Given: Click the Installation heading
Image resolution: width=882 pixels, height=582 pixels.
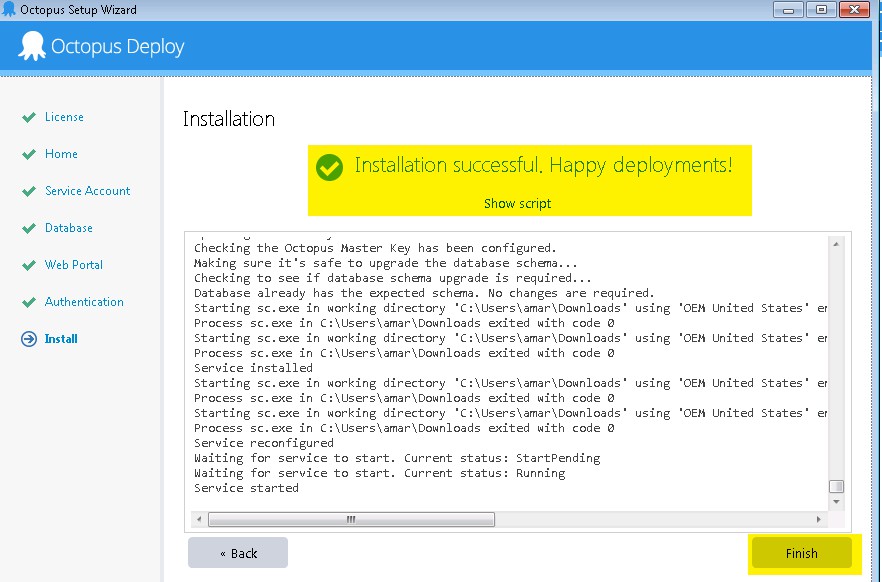Looking at the screenshot, I should click(229, 119).
